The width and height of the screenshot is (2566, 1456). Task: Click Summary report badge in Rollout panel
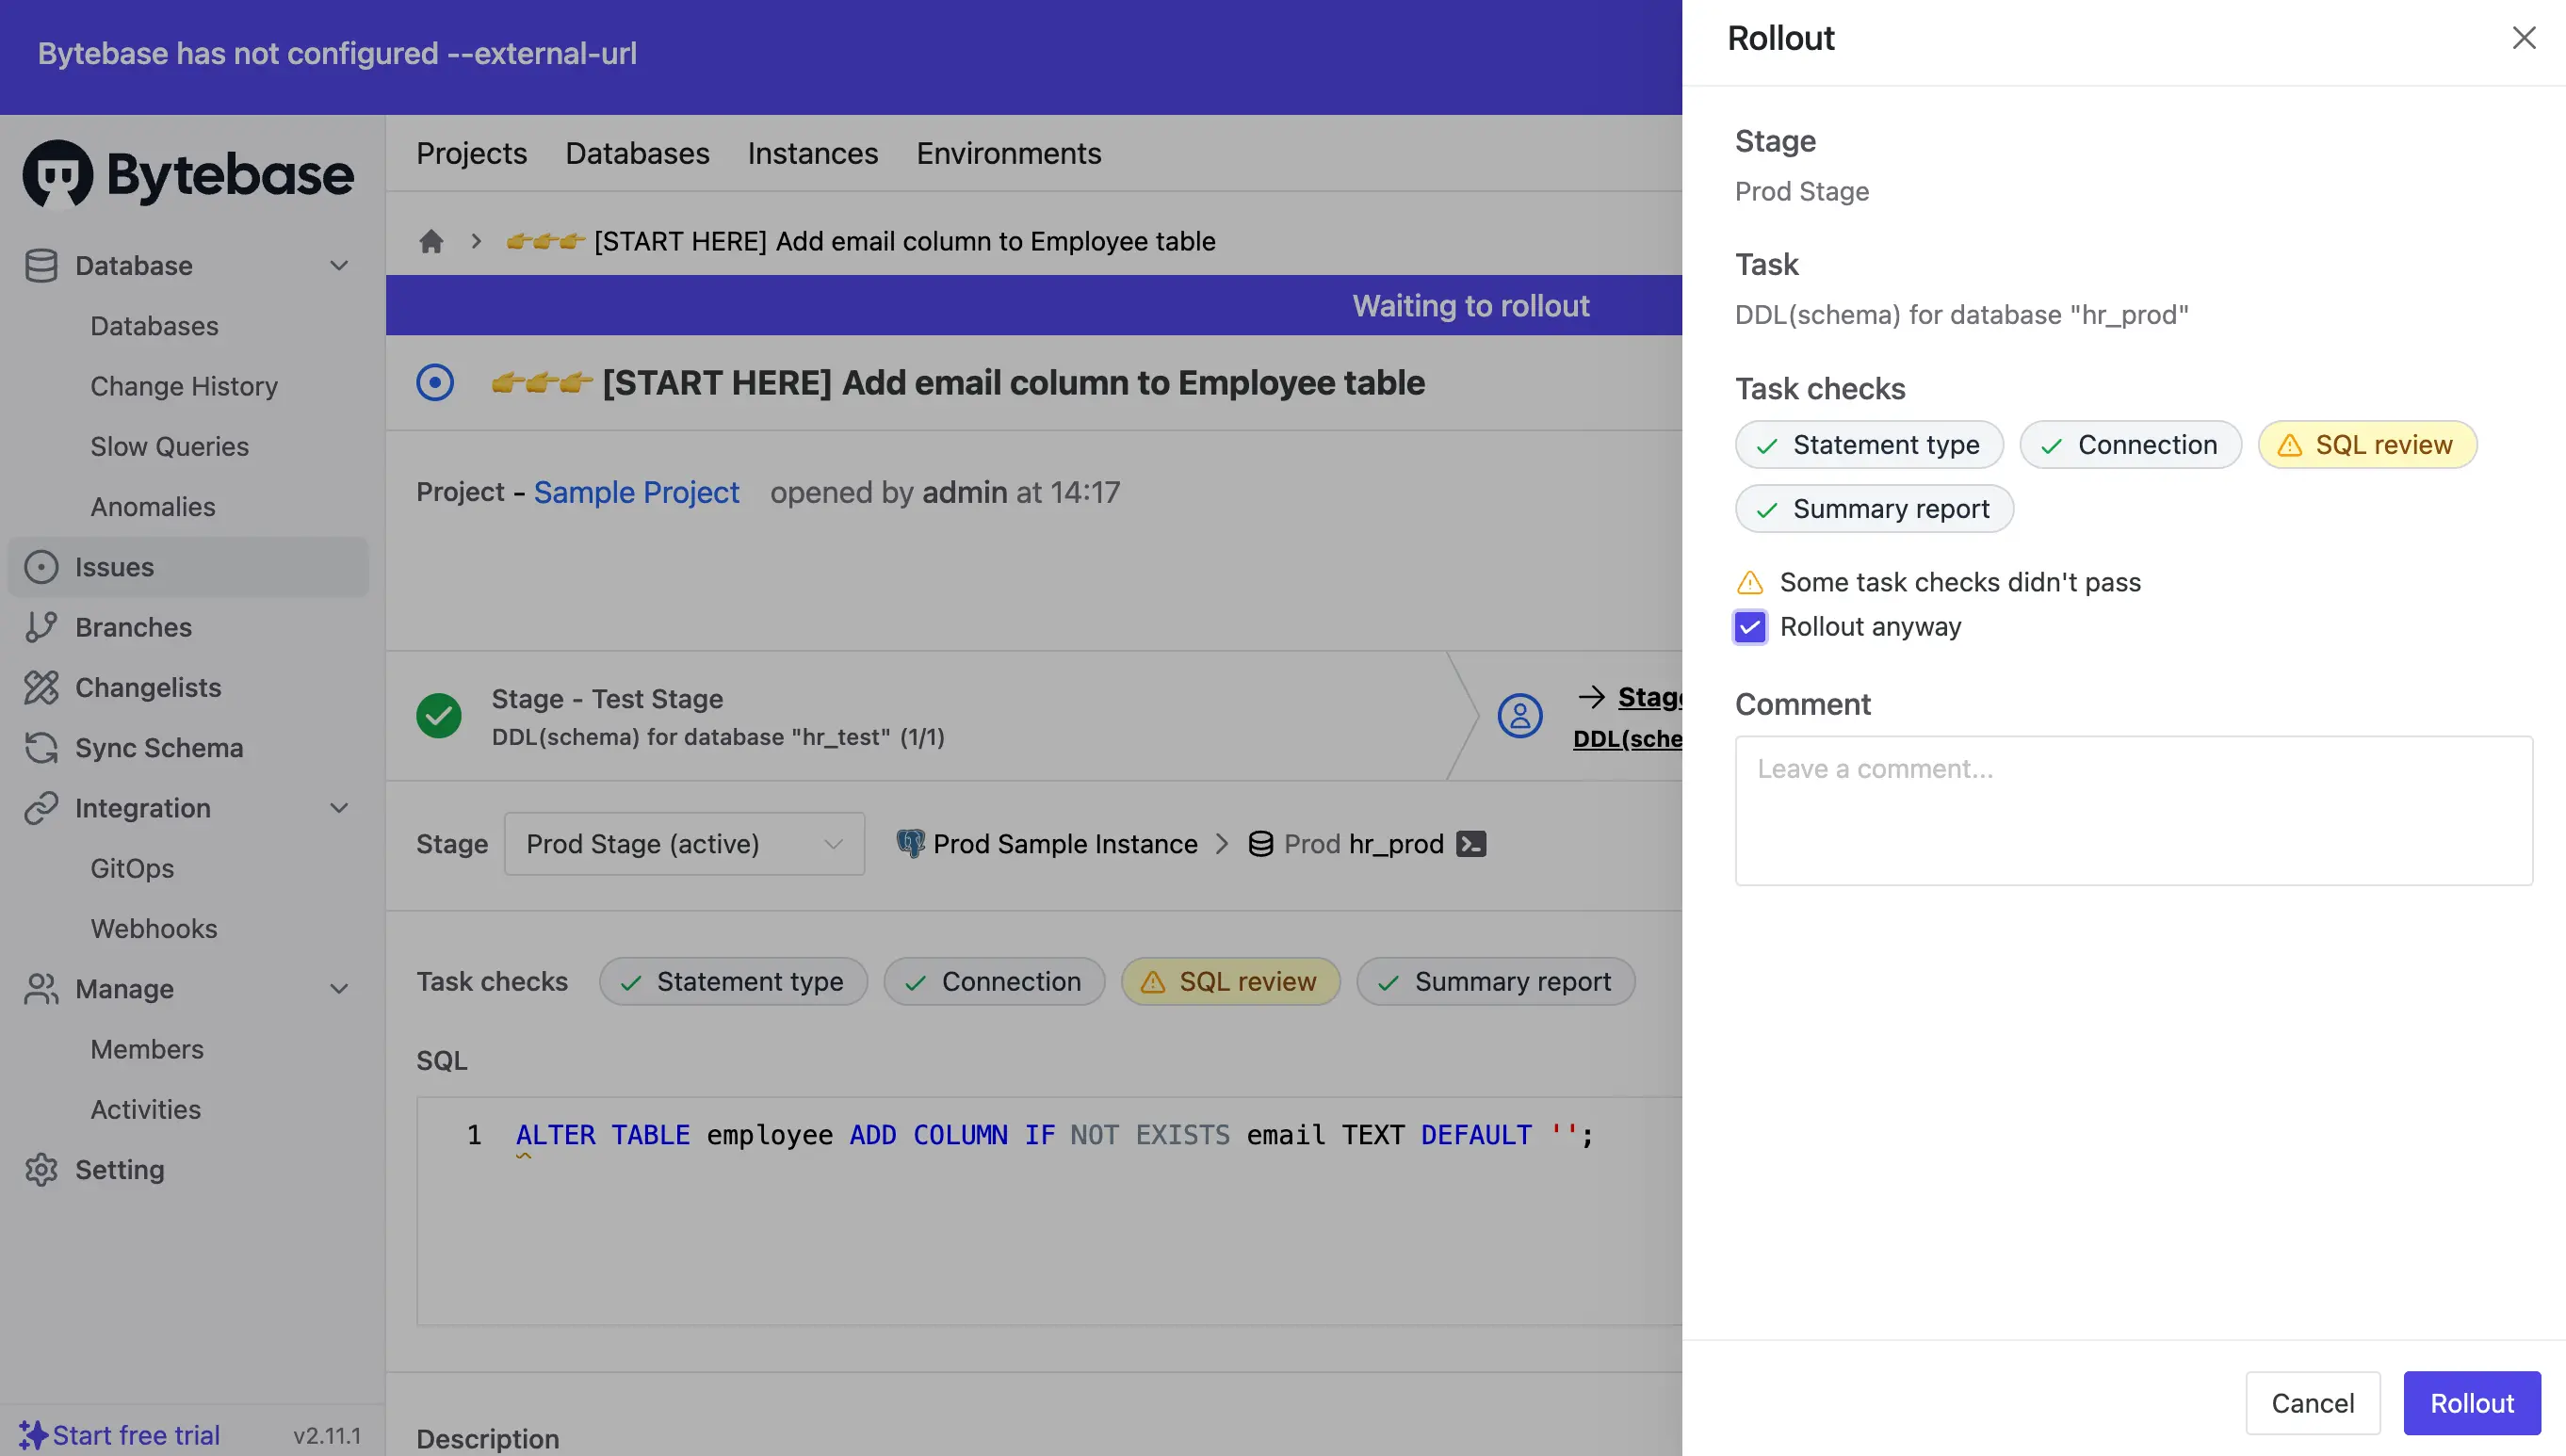coord(1874,509)
